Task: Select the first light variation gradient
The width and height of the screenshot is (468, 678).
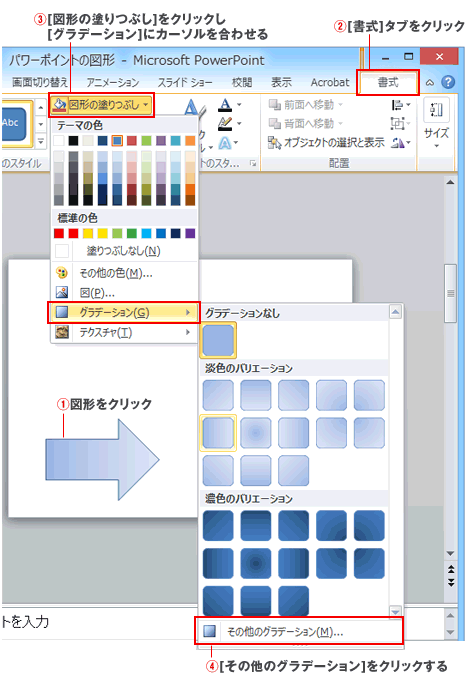Action: click(218, 395)
